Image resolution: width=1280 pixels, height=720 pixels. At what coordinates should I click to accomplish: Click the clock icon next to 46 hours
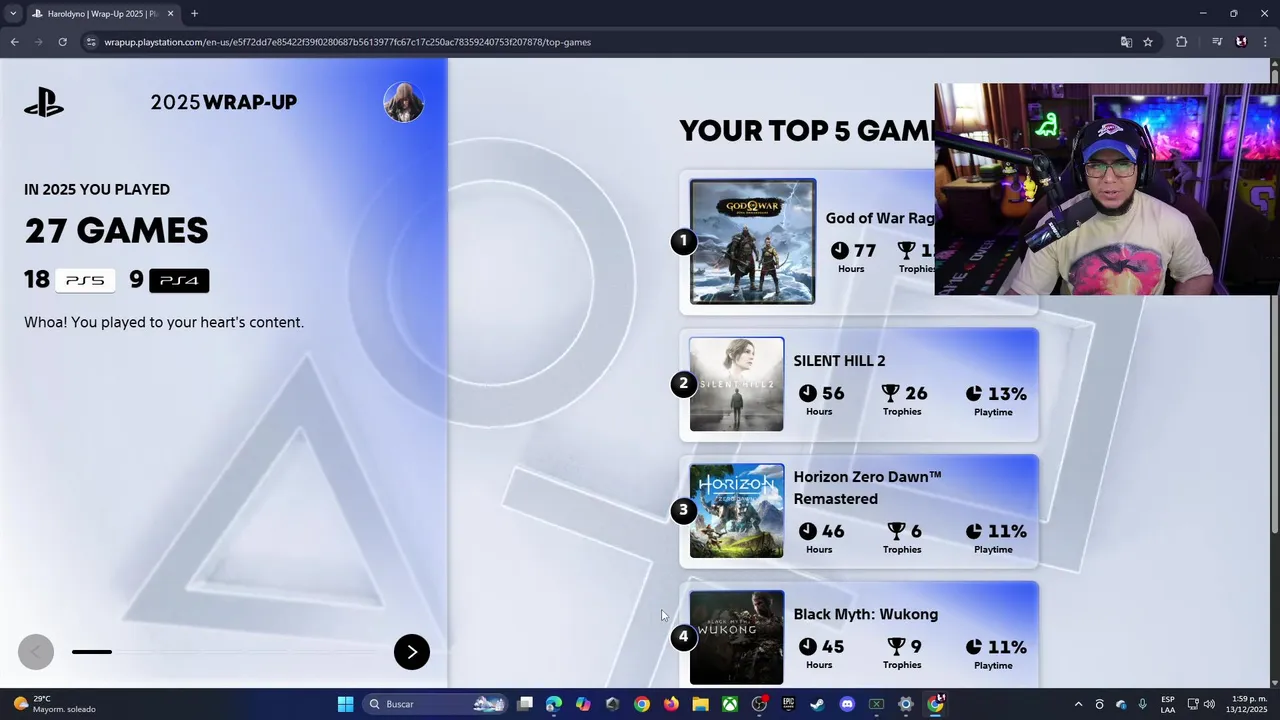pyautogui.click(x=808, y=531)
